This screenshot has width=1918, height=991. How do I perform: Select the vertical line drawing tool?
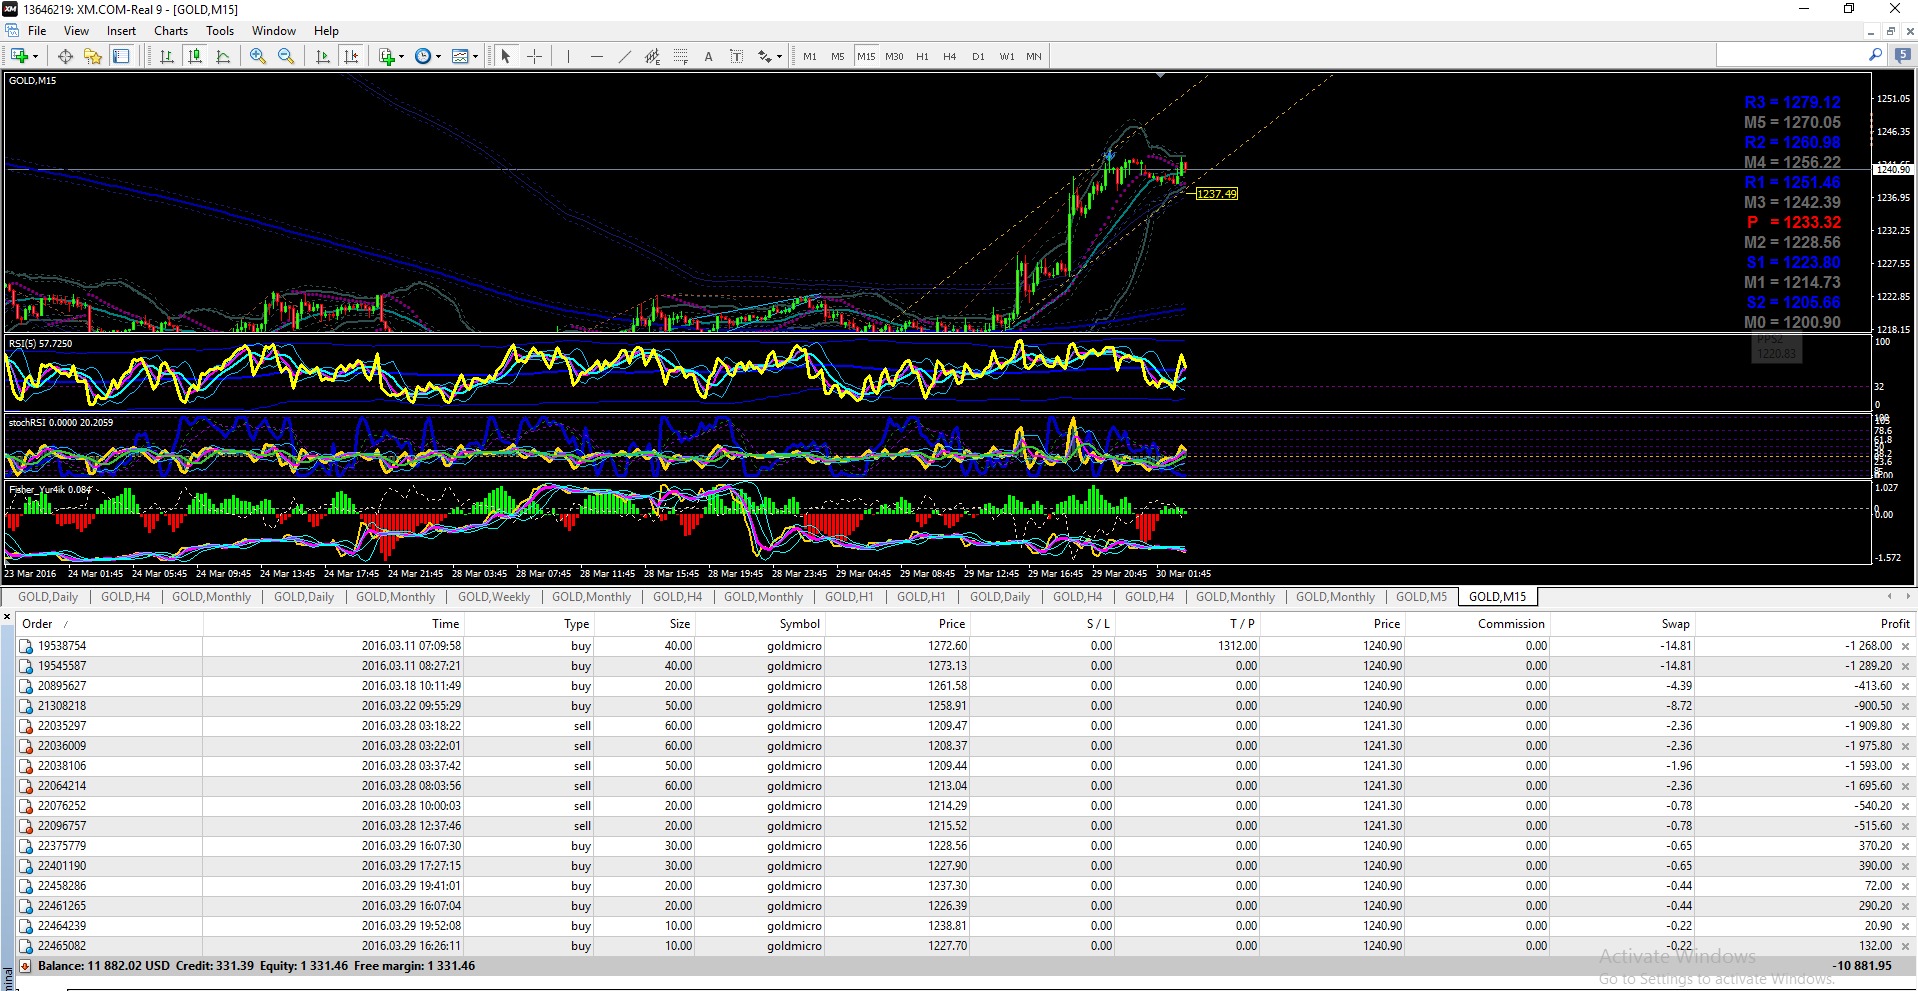coord(568,56)
